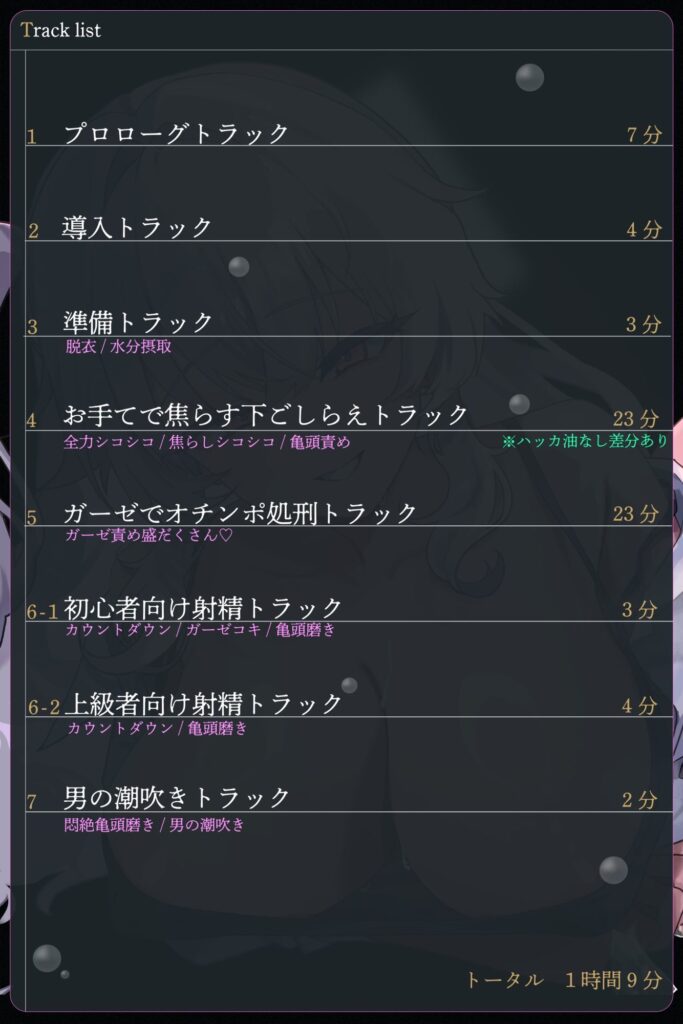This screenshot has width=683, height=1024.
Task: Click track number 7
Action: click(32, 802)
